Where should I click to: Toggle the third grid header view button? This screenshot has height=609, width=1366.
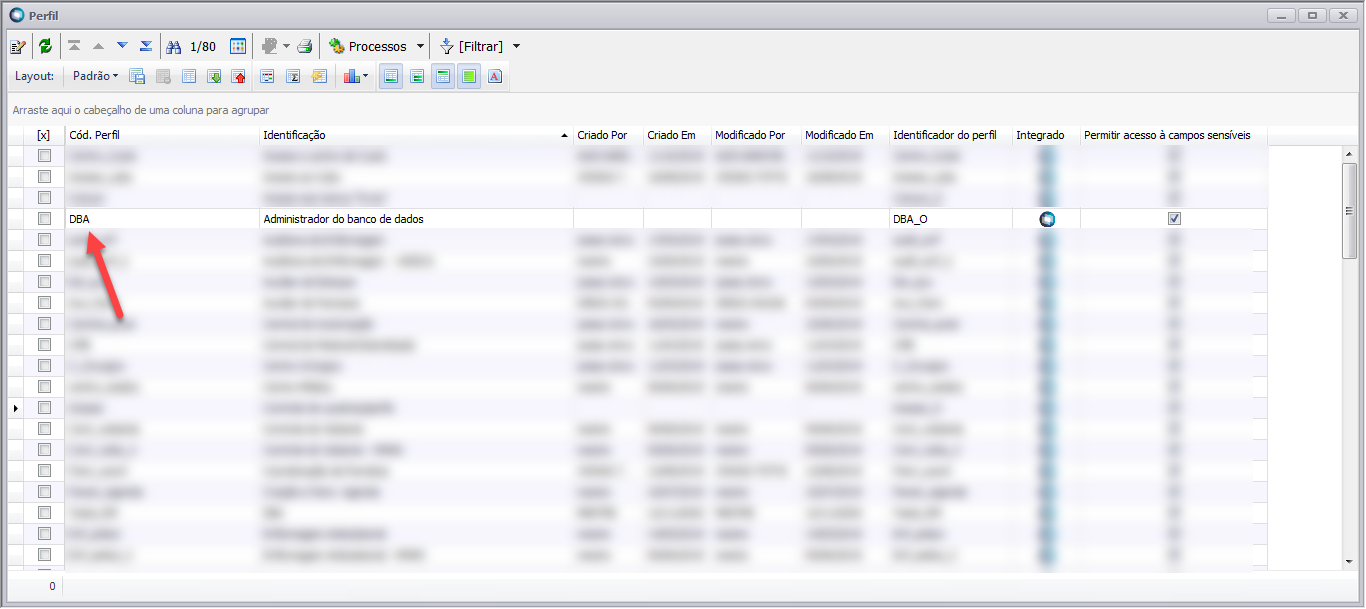(x=443, y=76)
